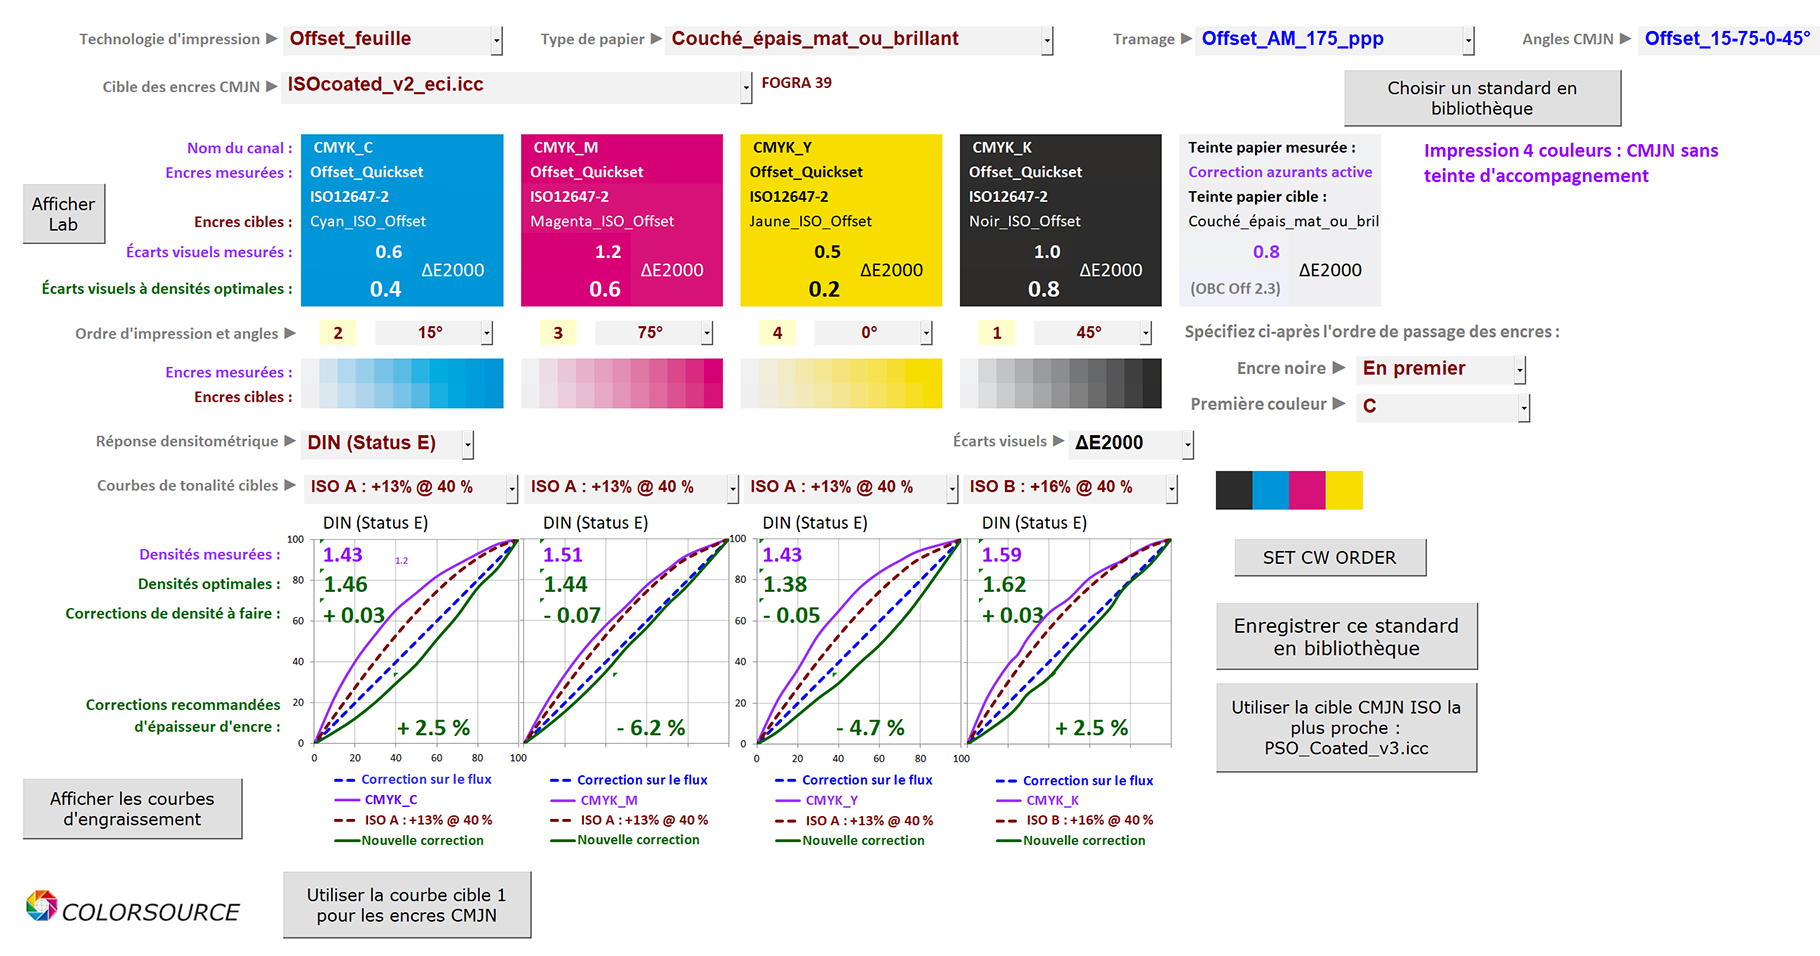Screen dimensions: 1820x956
Task: Click yellow print order cell '4'
Action: coord(777,333)
